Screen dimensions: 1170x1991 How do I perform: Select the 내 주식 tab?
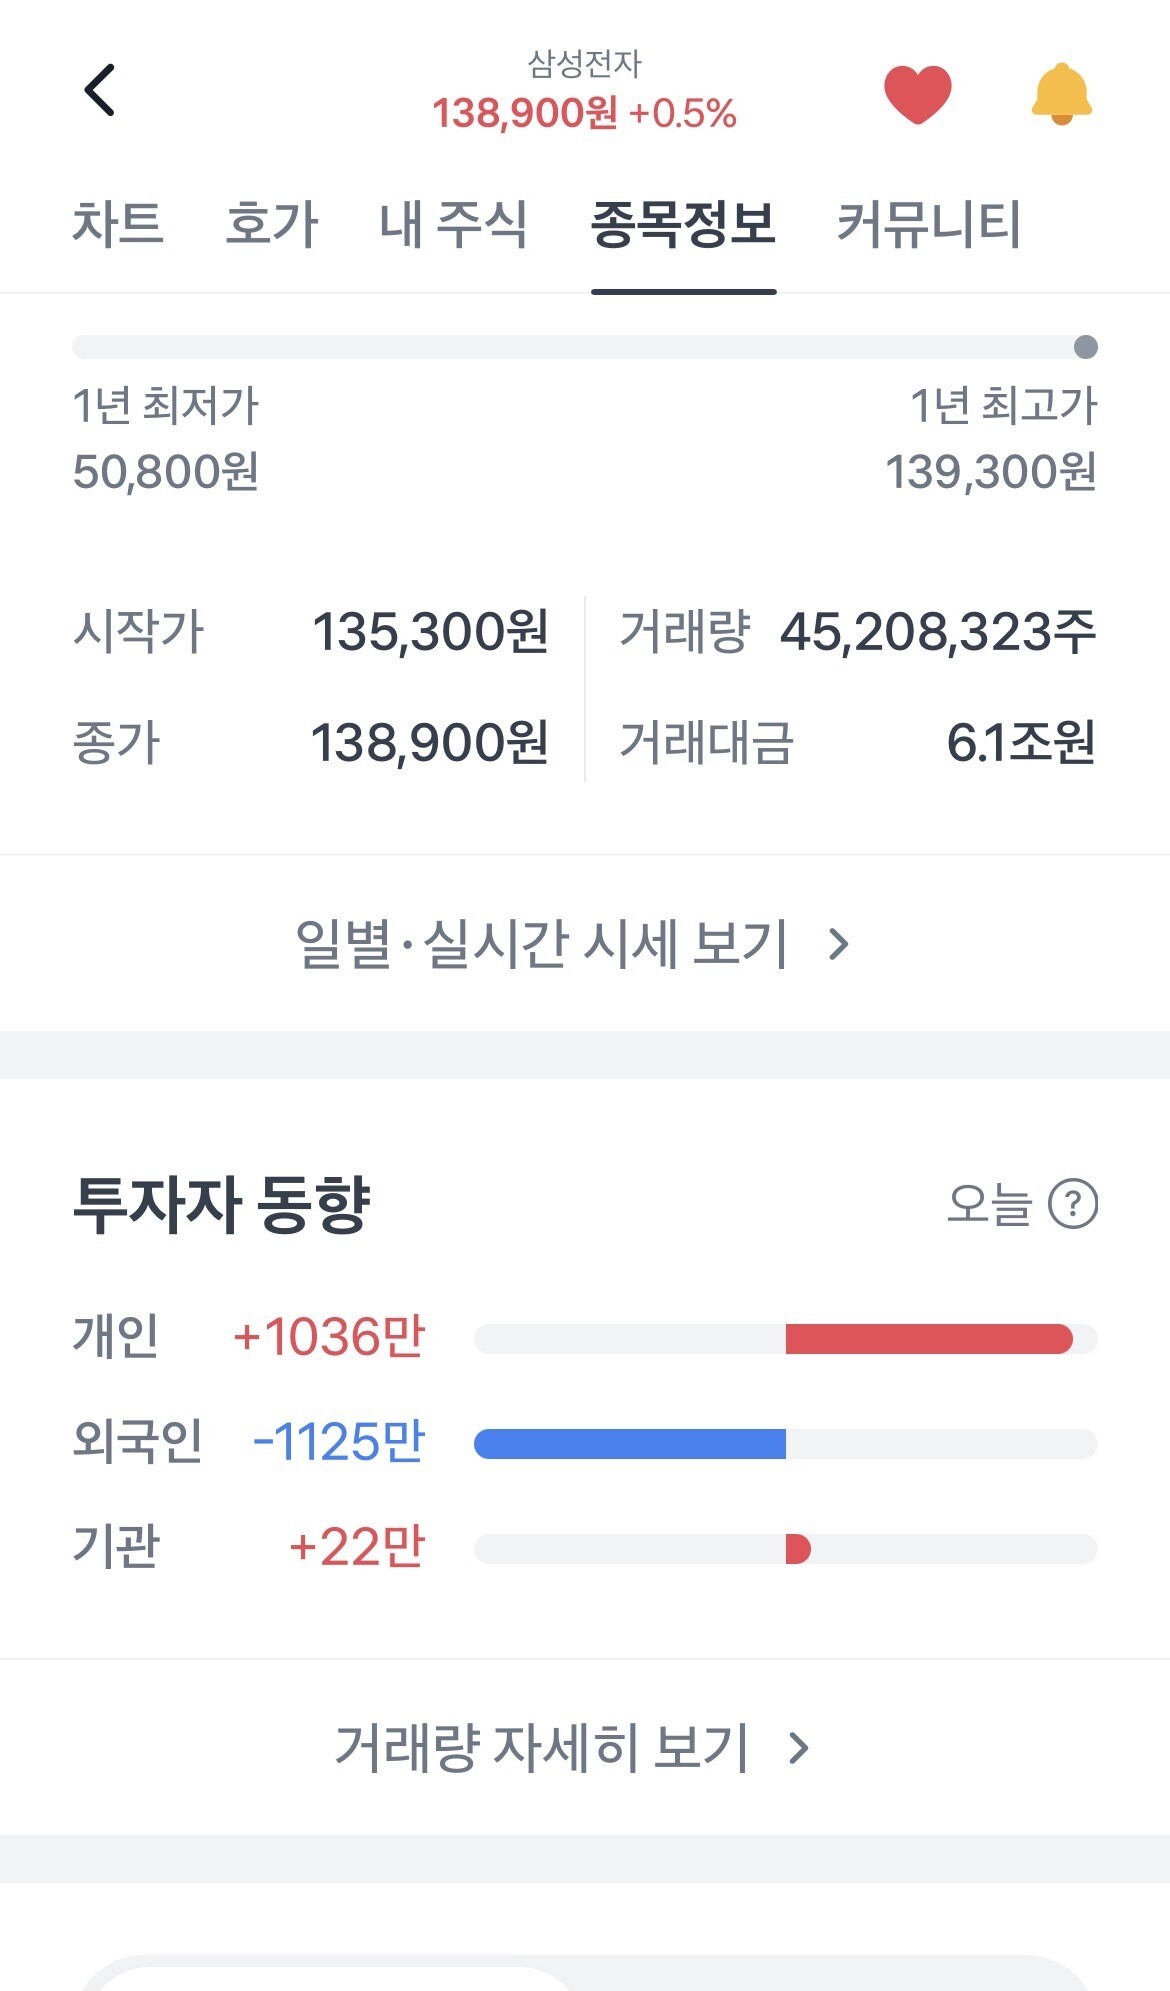point(453,223)
